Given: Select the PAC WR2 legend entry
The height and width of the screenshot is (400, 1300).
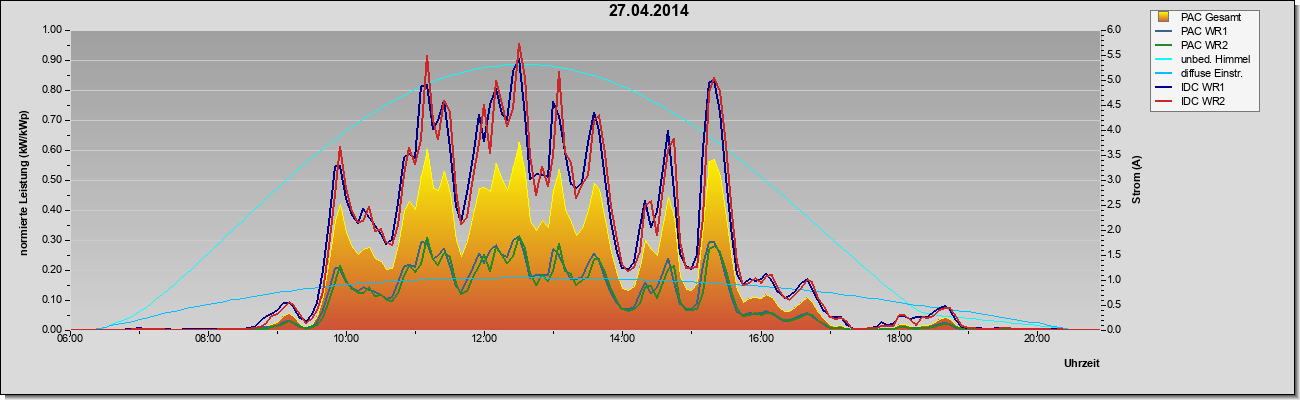Looking at the screenshot, I should pyautogui.click(x=1202, y=45).
